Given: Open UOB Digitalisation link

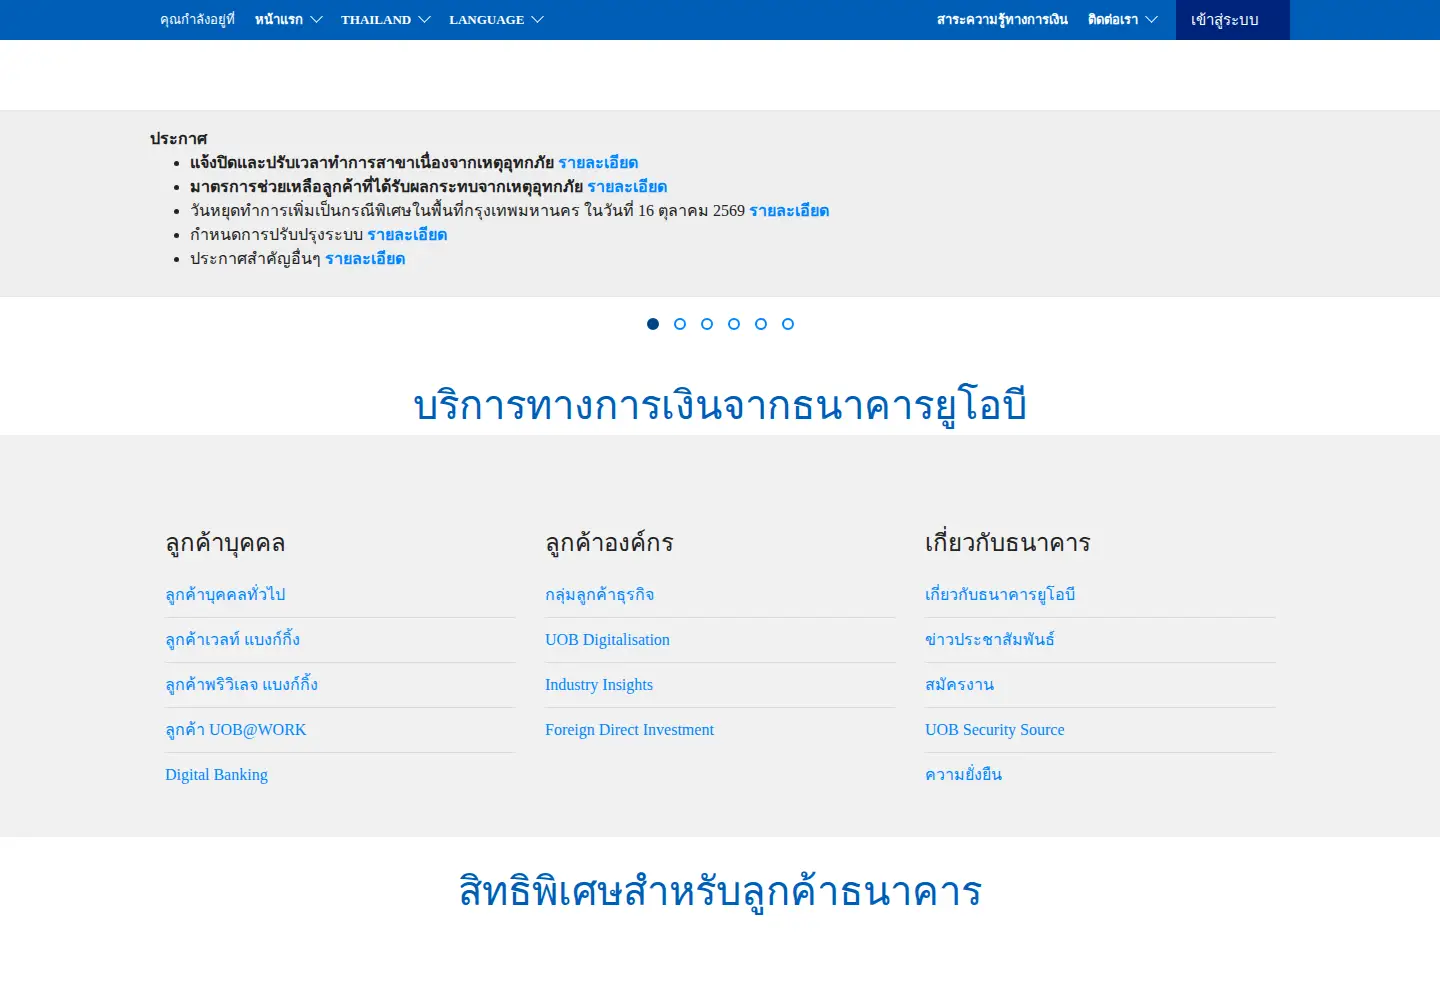Looking at the screenshot, I should click(607, 640).
